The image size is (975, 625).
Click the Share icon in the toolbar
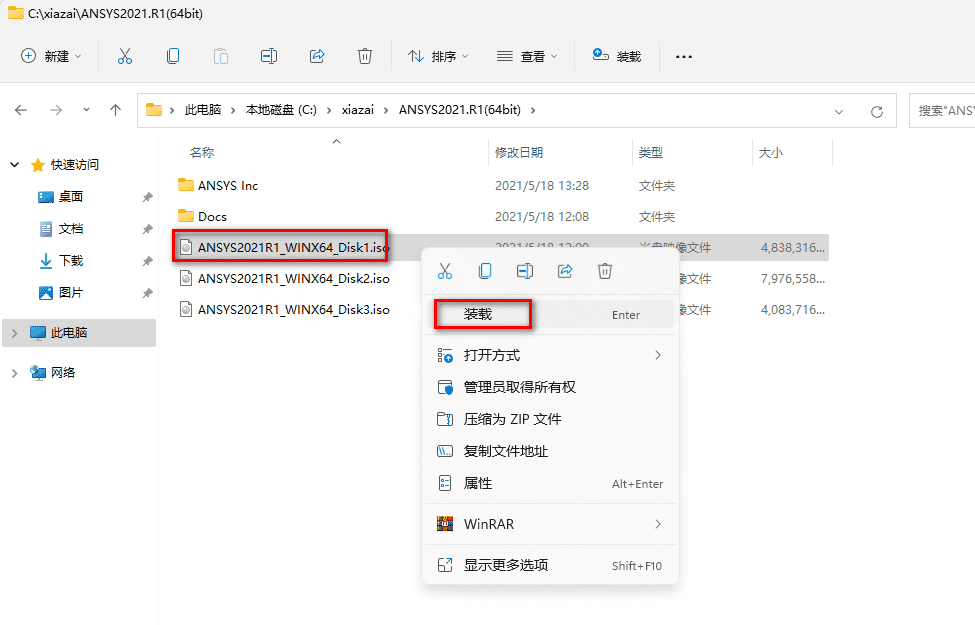point(317,56)
